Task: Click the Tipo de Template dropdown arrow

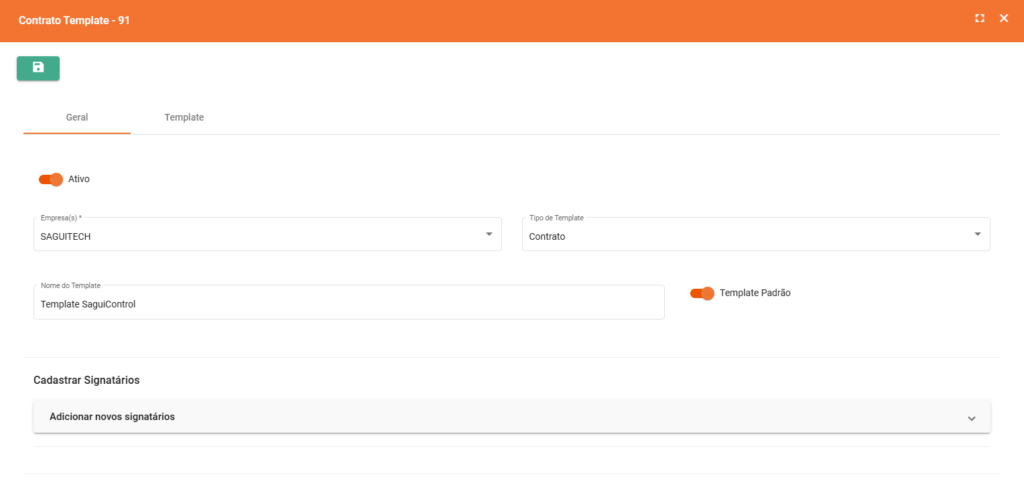Action: [x=977, y=234]
